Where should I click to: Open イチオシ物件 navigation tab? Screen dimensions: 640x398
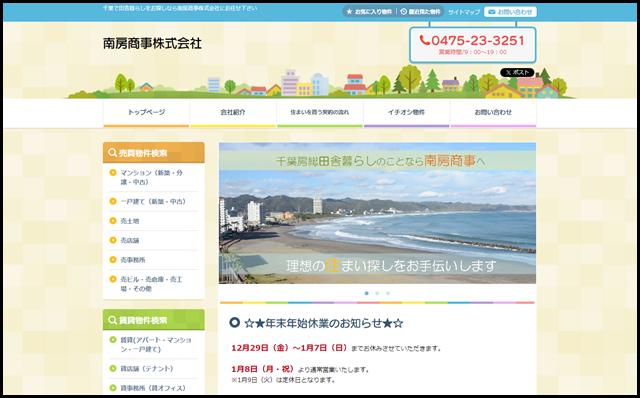pyautogui.click(x=407, y=113)
